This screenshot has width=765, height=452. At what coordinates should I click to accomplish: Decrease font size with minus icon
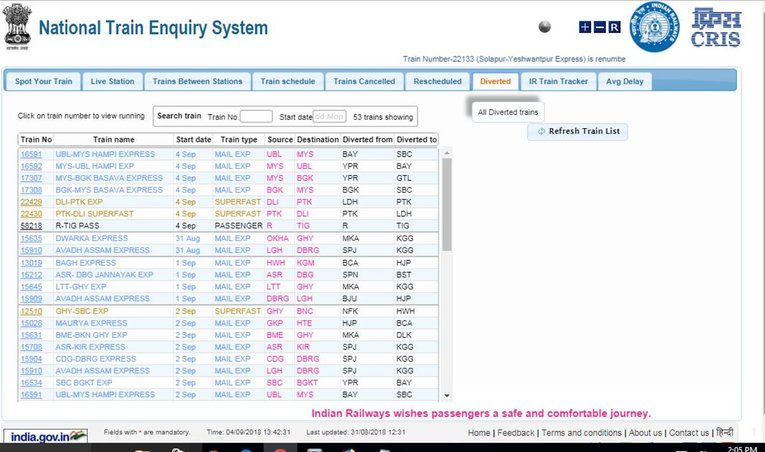pyautogui.click(x=599, y=27)
